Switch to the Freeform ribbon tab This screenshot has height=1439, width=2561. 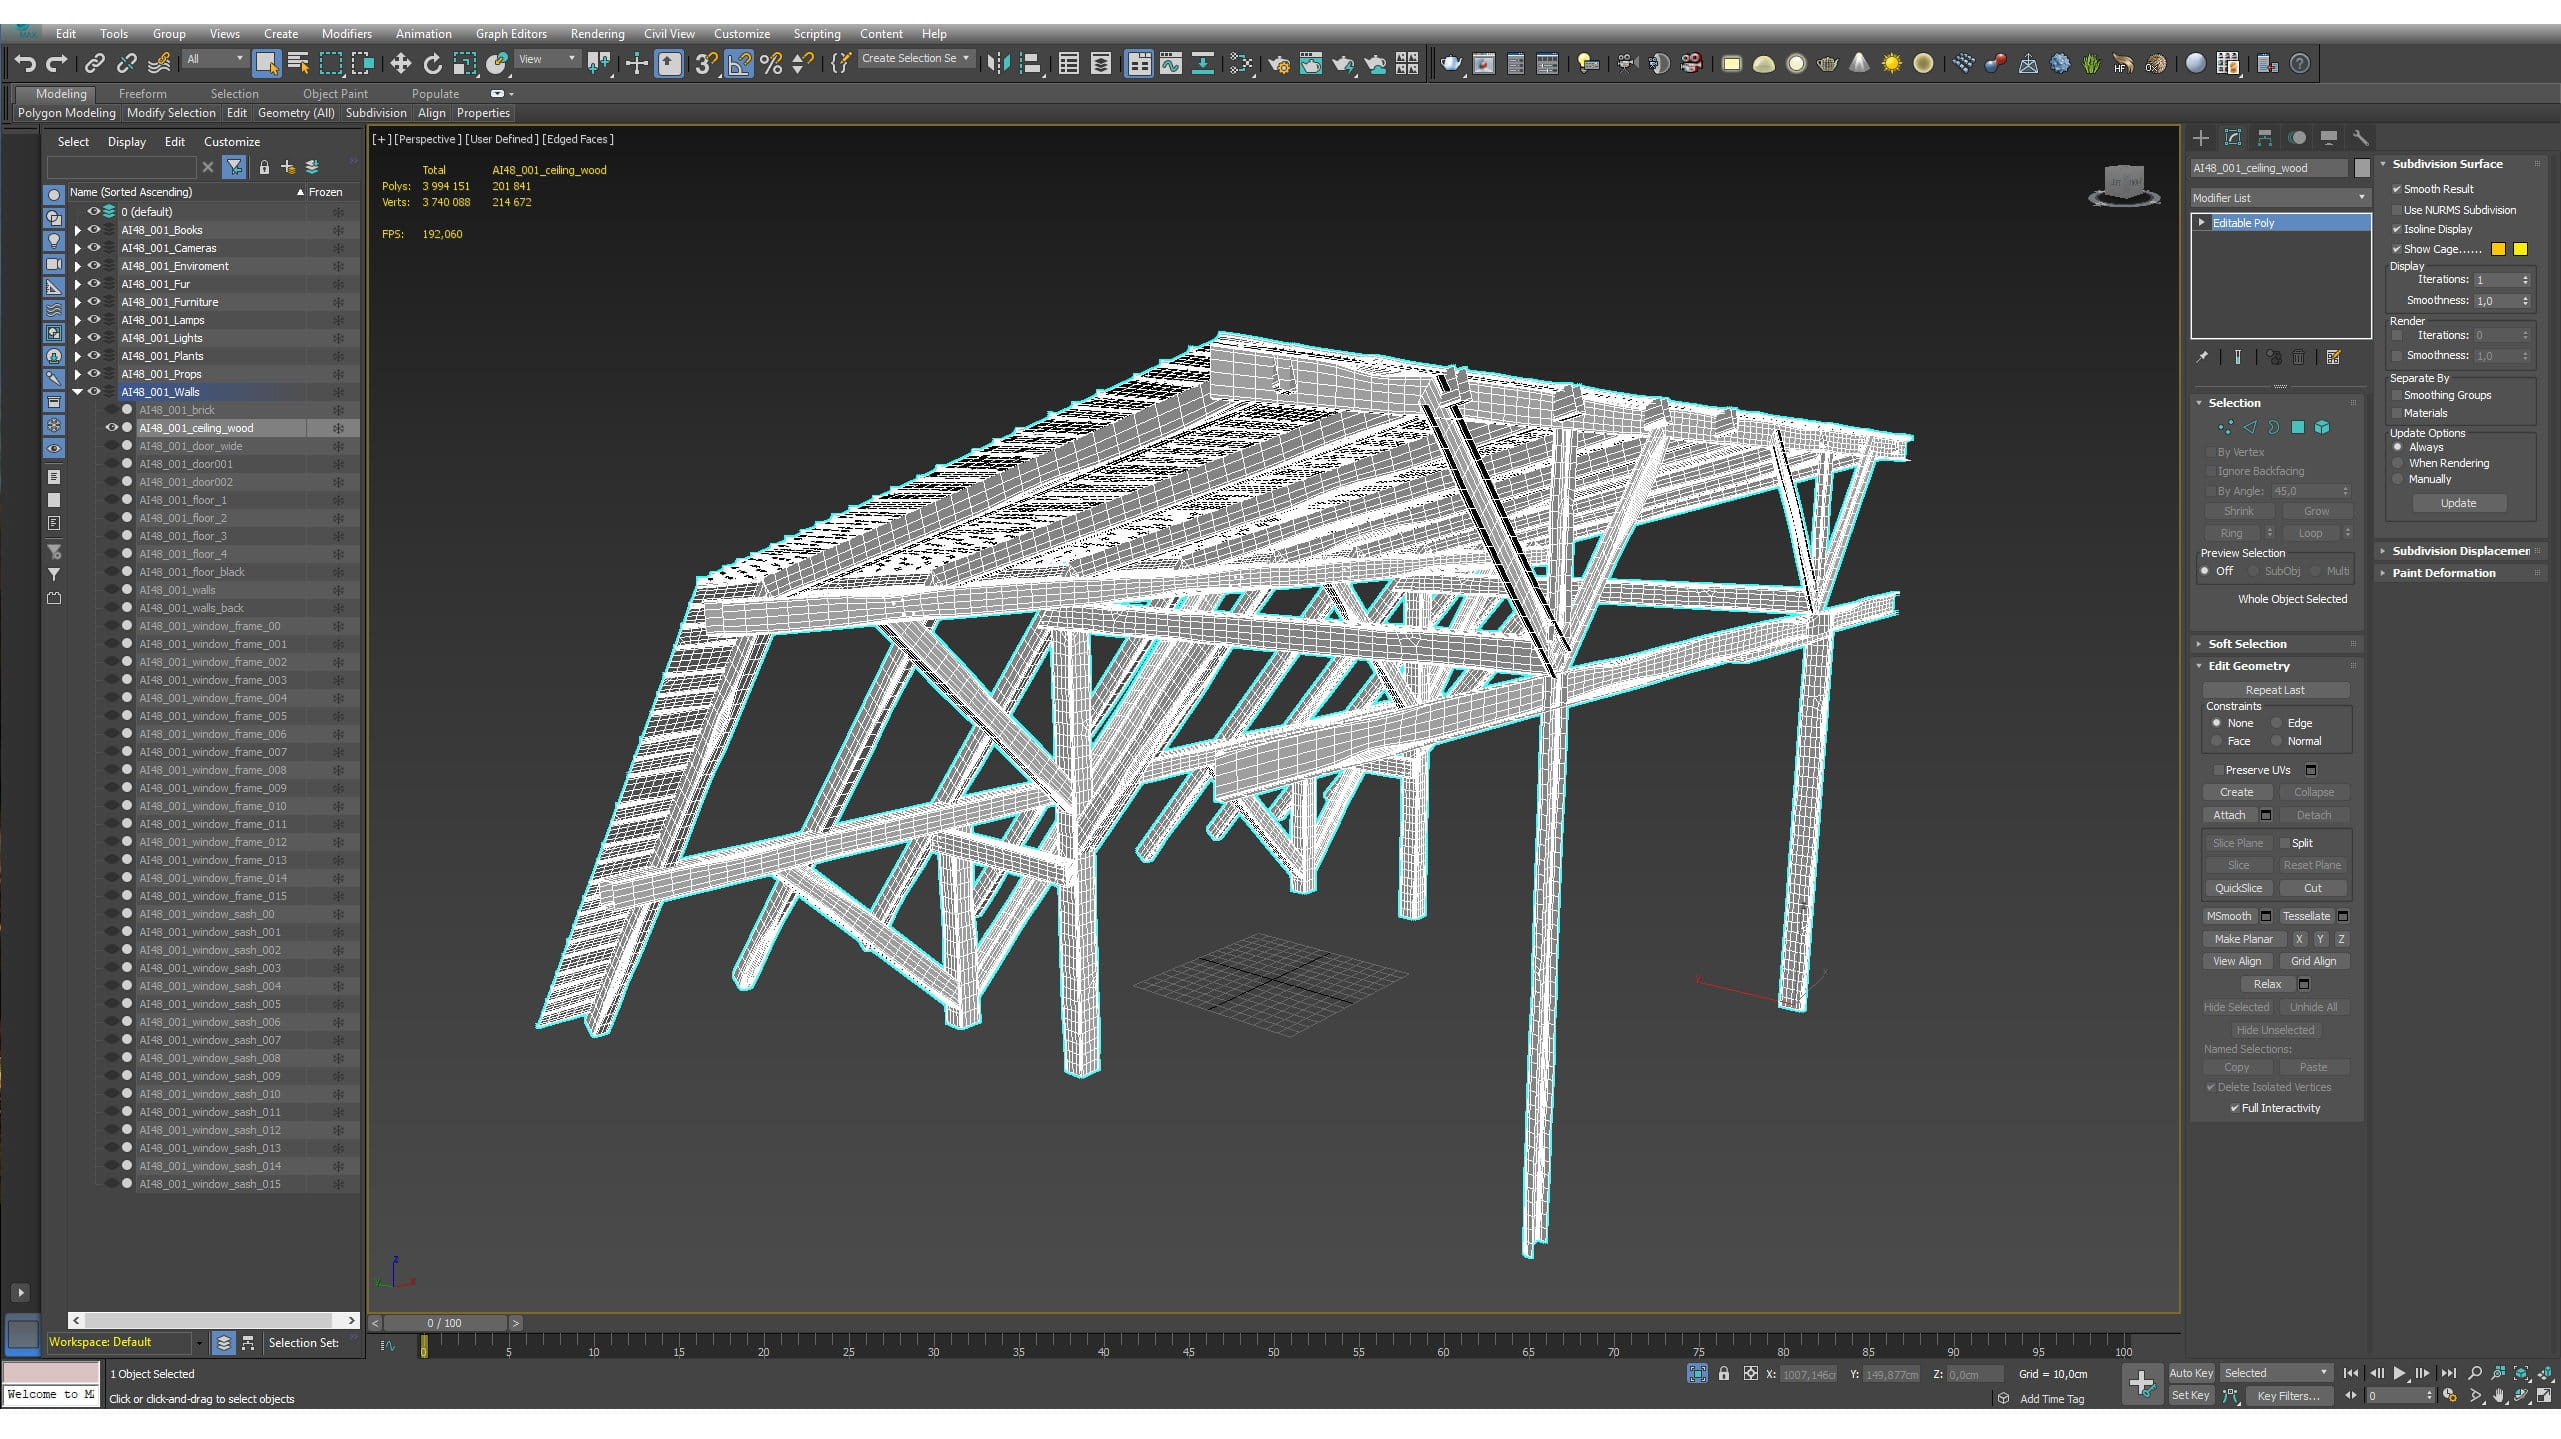coord(142,94)
